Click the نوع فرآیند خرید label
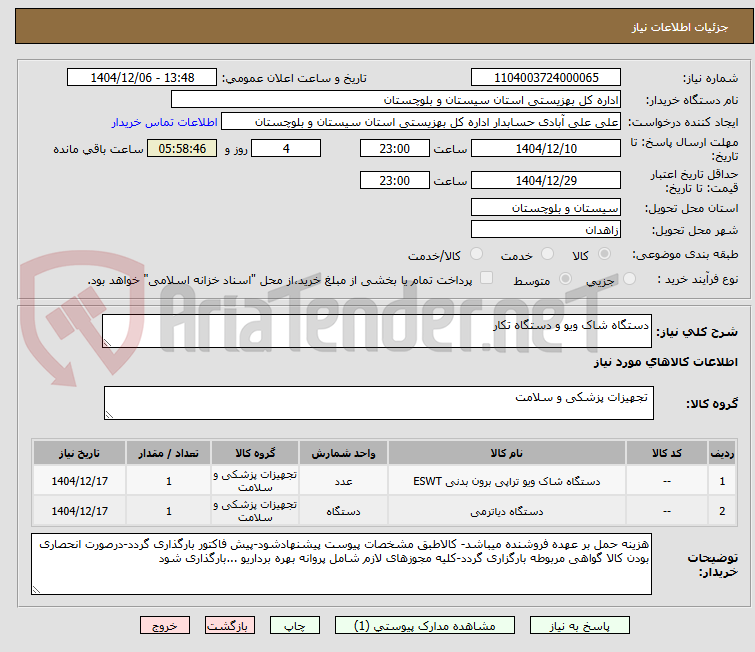 point(698,279)
